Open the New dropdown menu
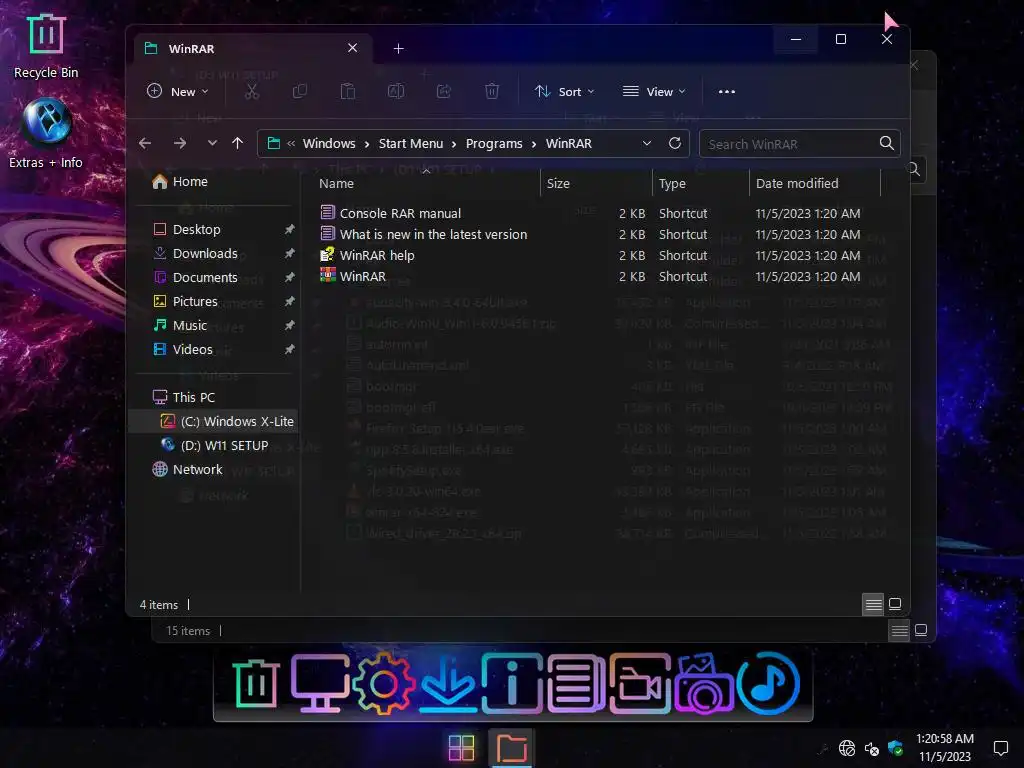 [178, 91]
